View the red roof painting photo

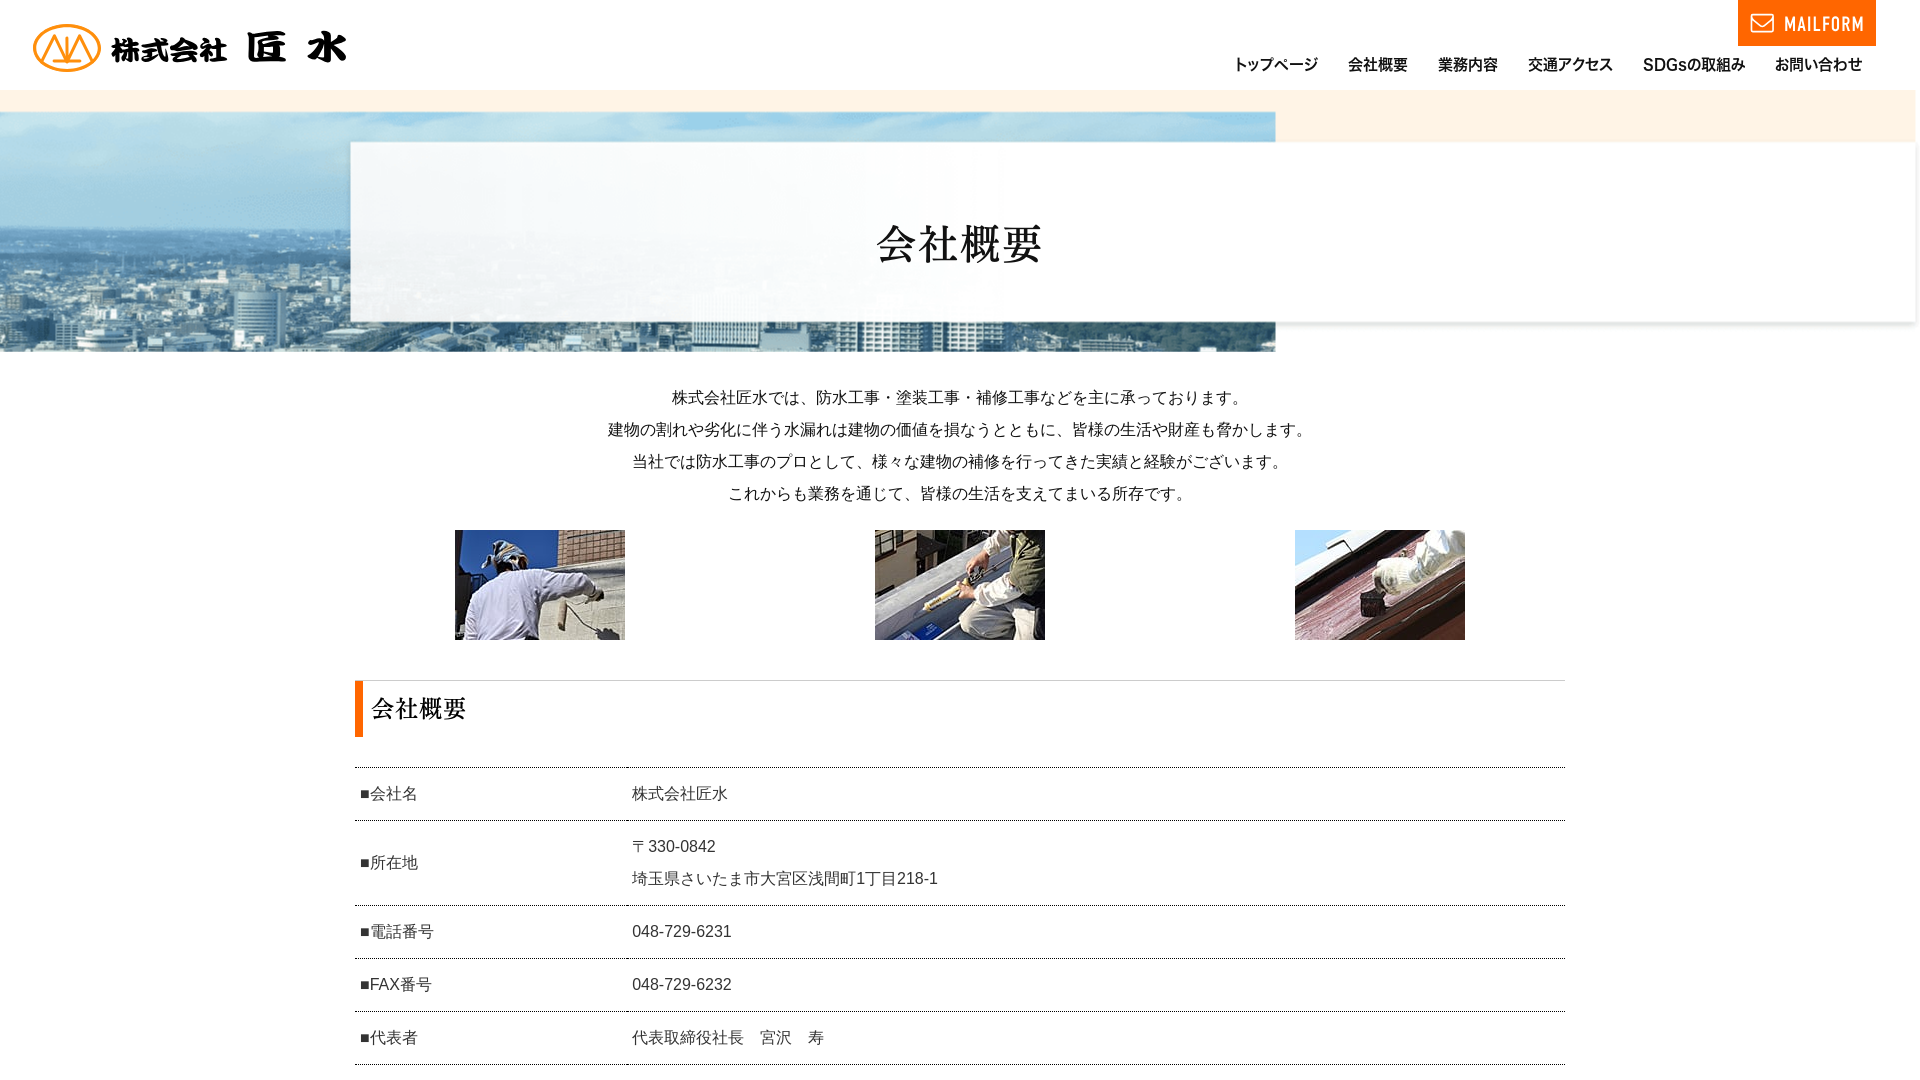[1380, 585]
